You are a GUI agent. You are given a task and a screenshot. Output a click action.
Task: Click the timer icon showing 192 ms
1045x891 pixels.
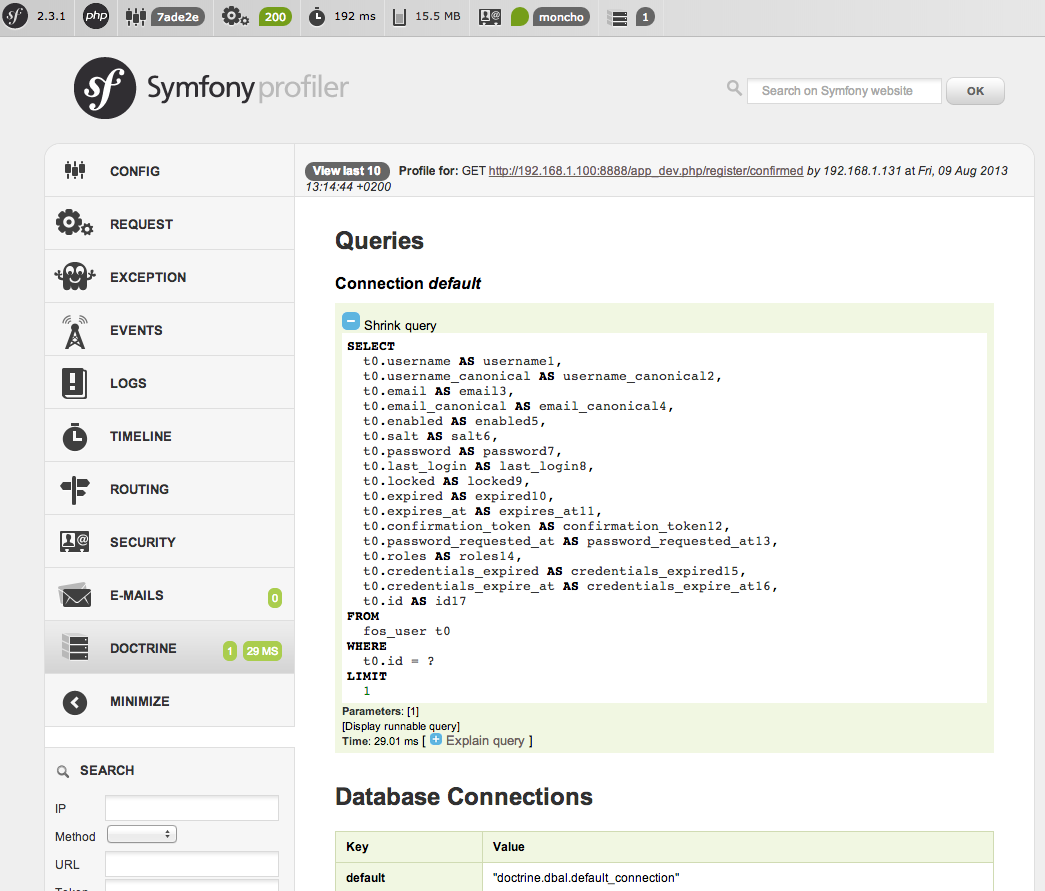[317, 17]
